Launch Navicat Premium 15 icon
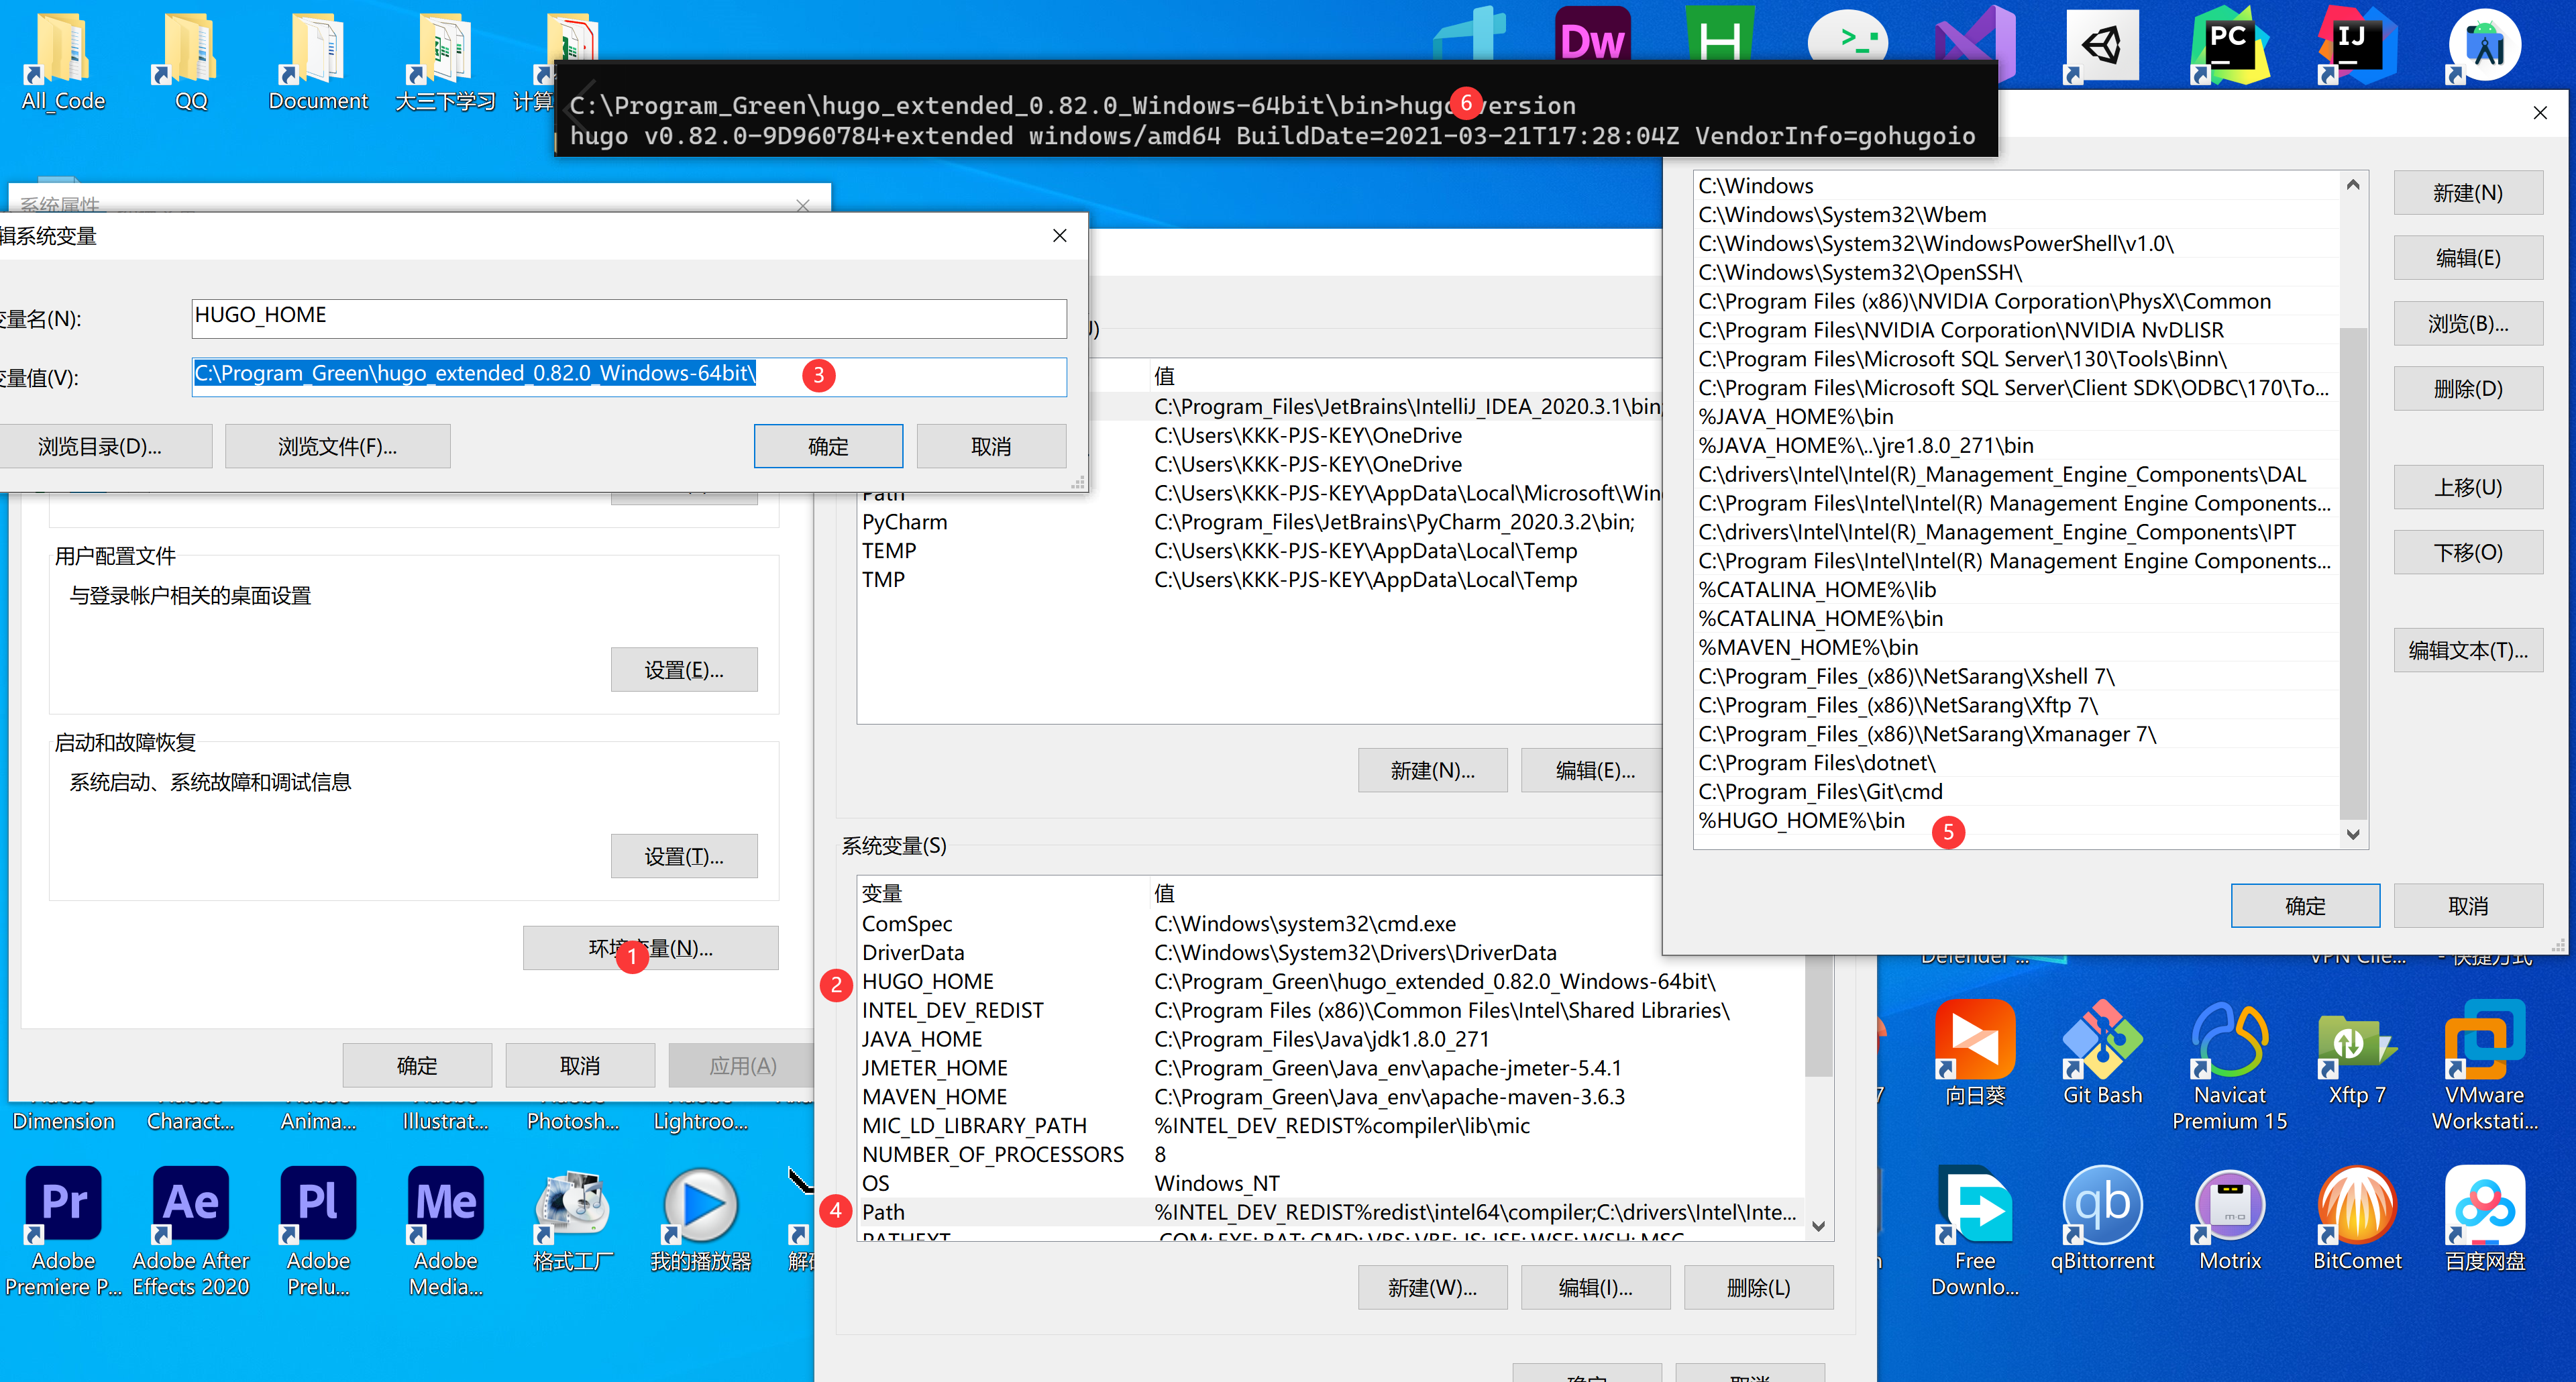This screenshot has height=1382, width=2576. [2229, 1040]
